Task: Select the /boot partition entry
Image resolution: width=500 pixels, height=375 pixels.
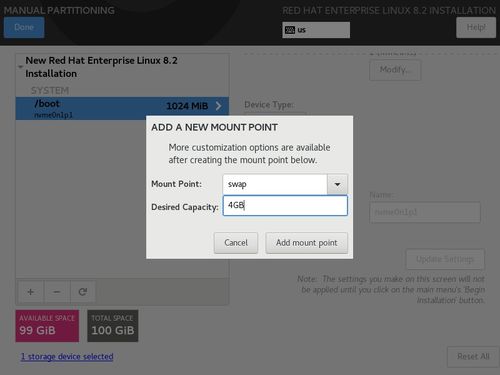Action: (x=122, y=108)
